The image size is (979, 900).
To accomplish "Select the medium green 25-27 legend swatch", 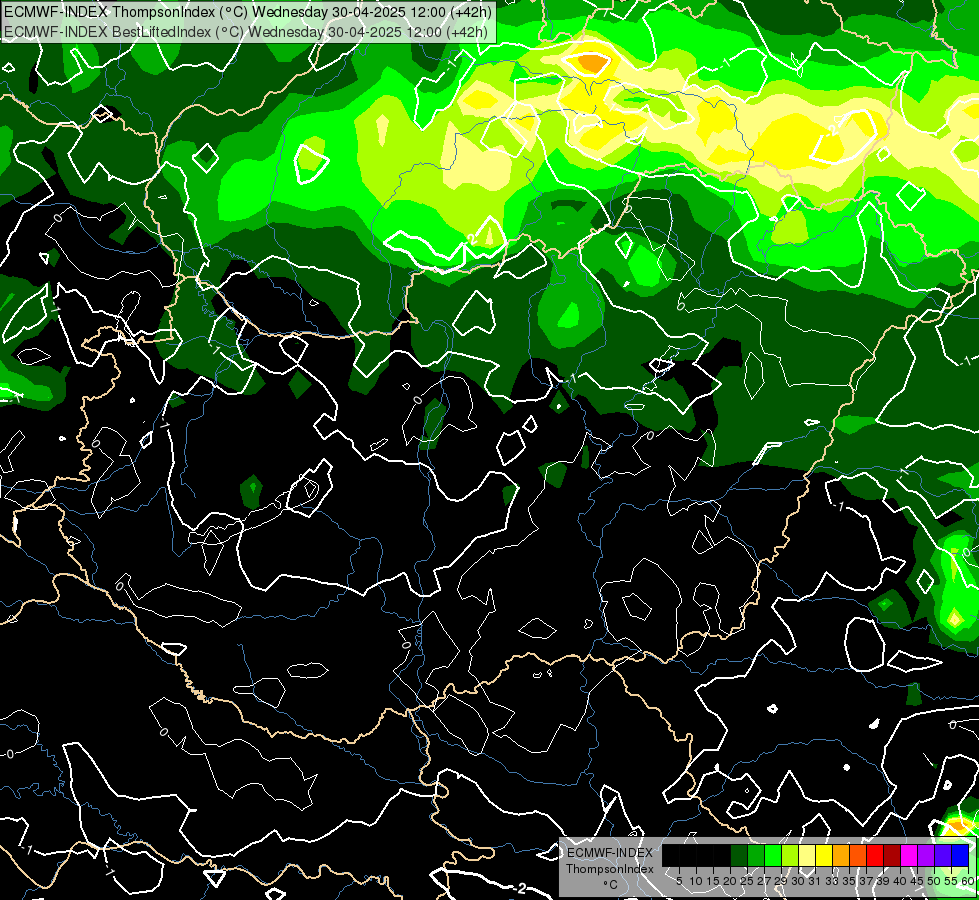I will pyautogui.click(x=756, y=855).
